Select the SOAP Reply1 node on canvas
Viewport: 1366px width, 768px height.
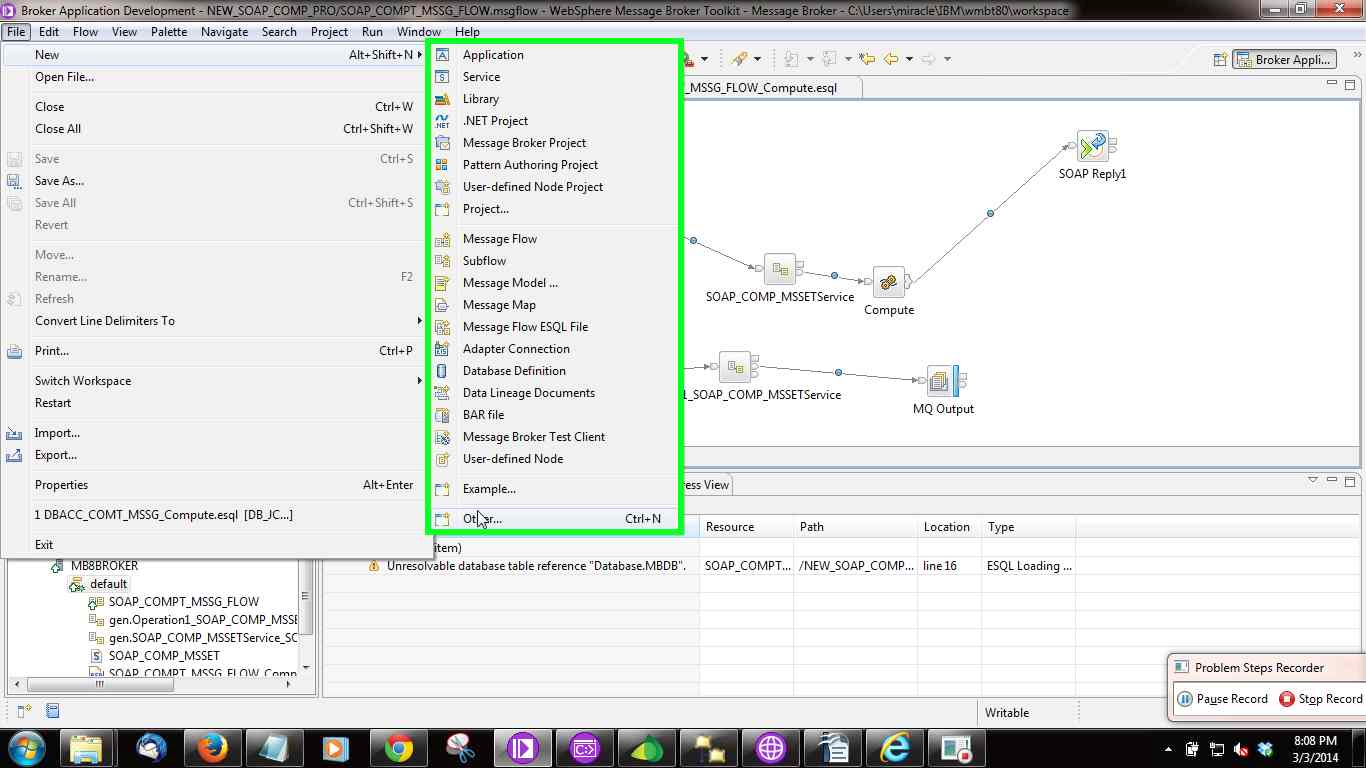coord(1092,146)
